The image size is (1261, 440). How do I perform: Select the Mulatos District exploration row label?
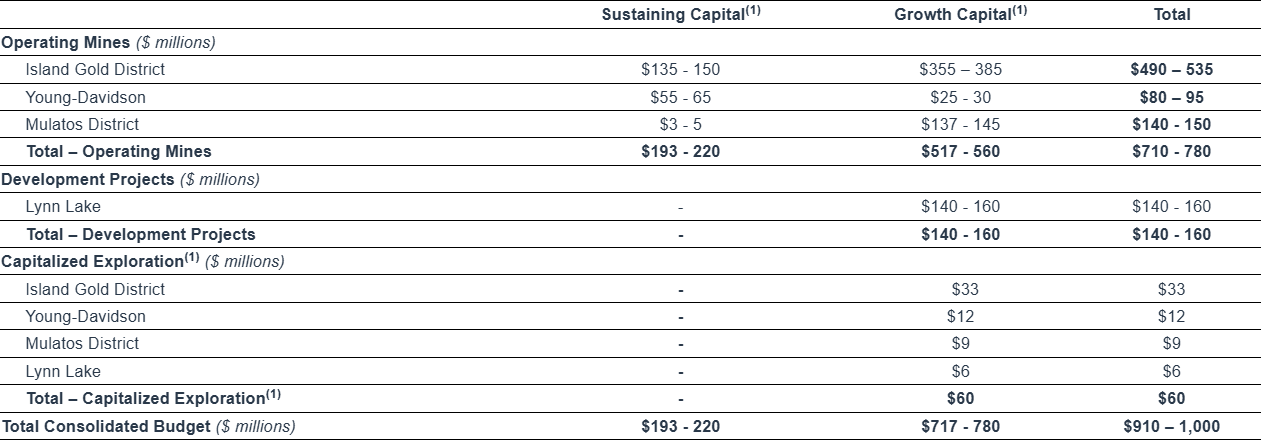pyautogui.click(x=82, y=343)
